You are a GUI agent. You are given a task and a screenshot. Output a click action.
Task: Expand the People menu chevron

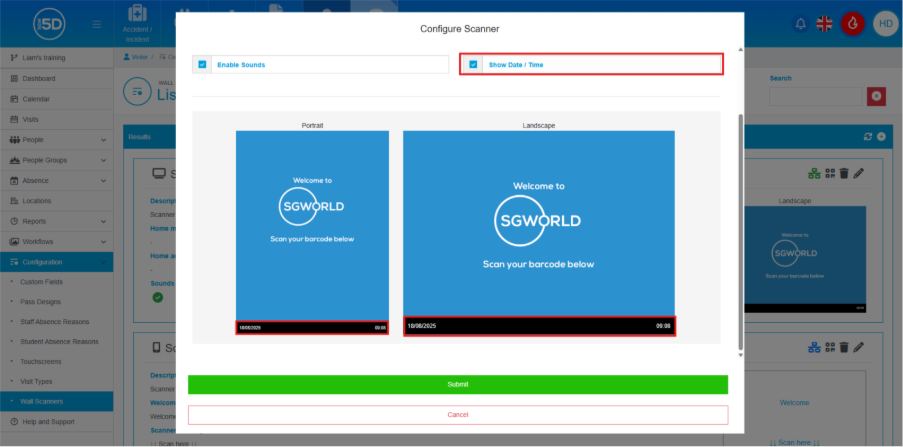click(104, 139)
